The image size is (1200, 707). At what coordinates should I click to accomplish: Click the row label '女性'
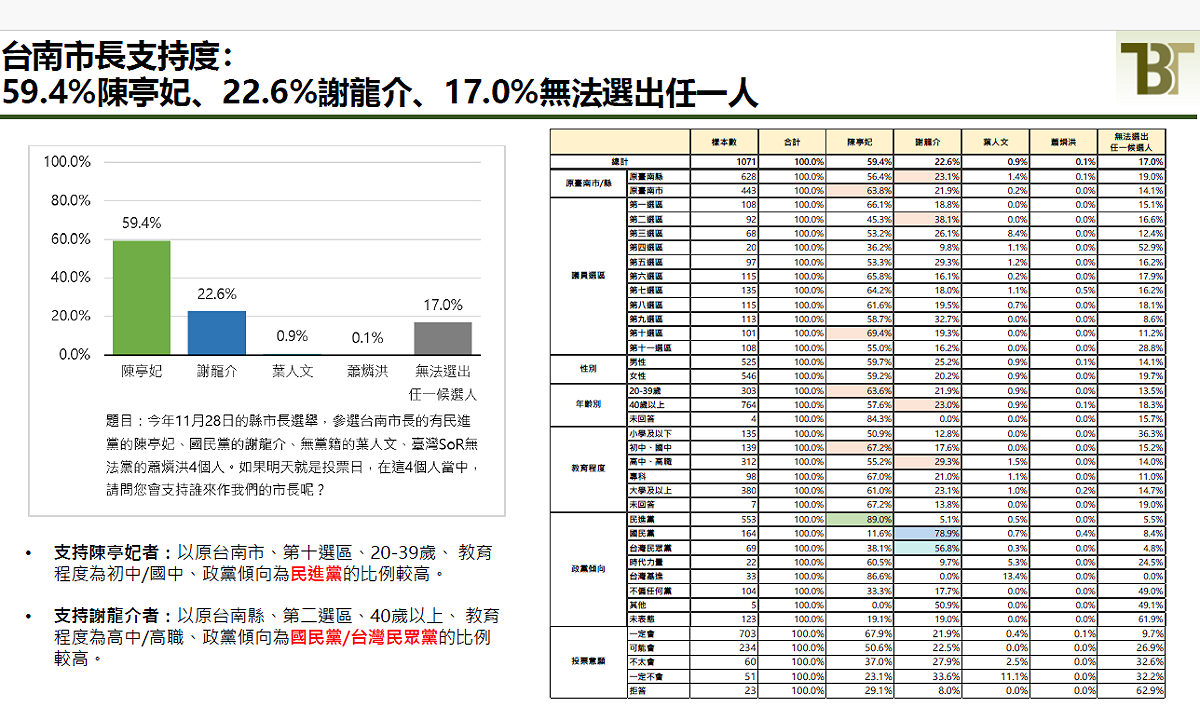(x=637, y=376)
